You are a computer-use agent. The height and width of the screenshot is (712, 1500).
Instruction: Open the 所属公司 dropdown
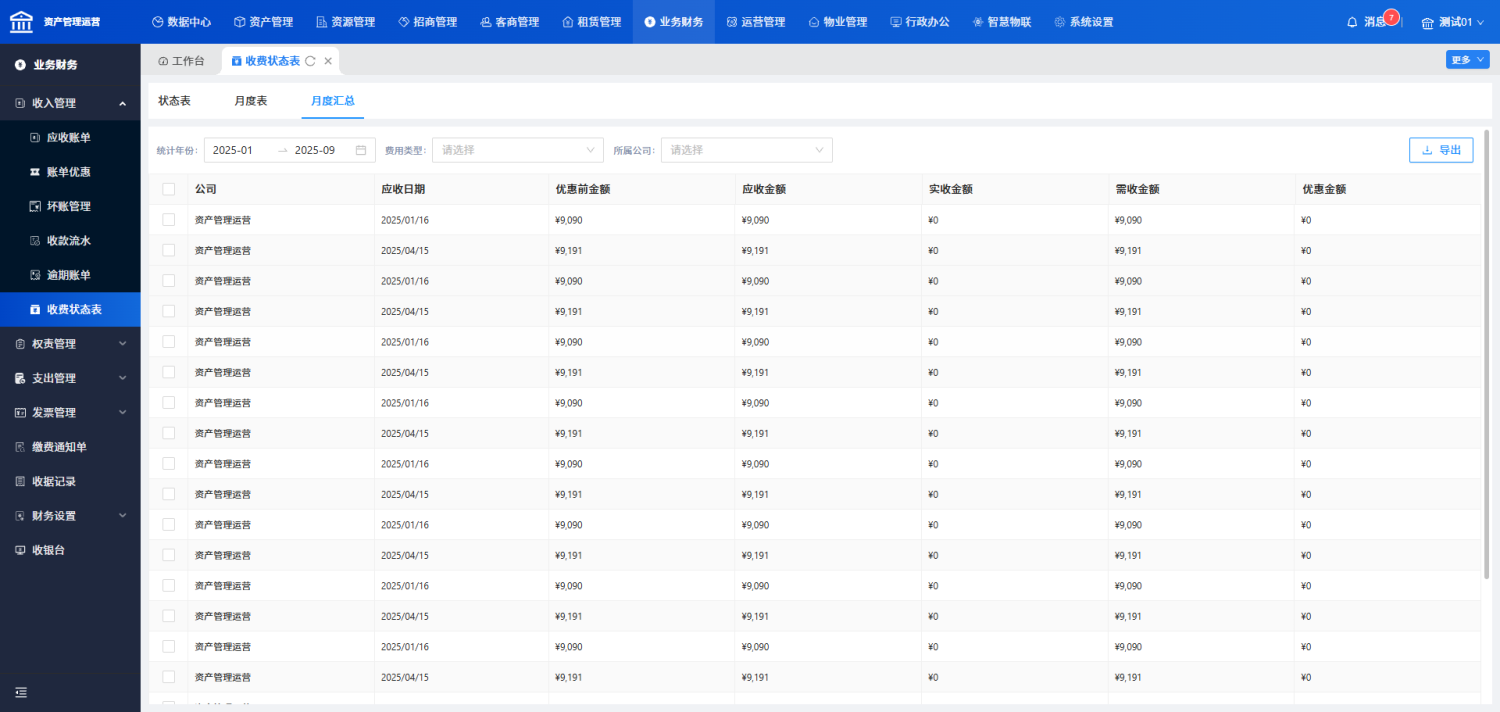746,150
